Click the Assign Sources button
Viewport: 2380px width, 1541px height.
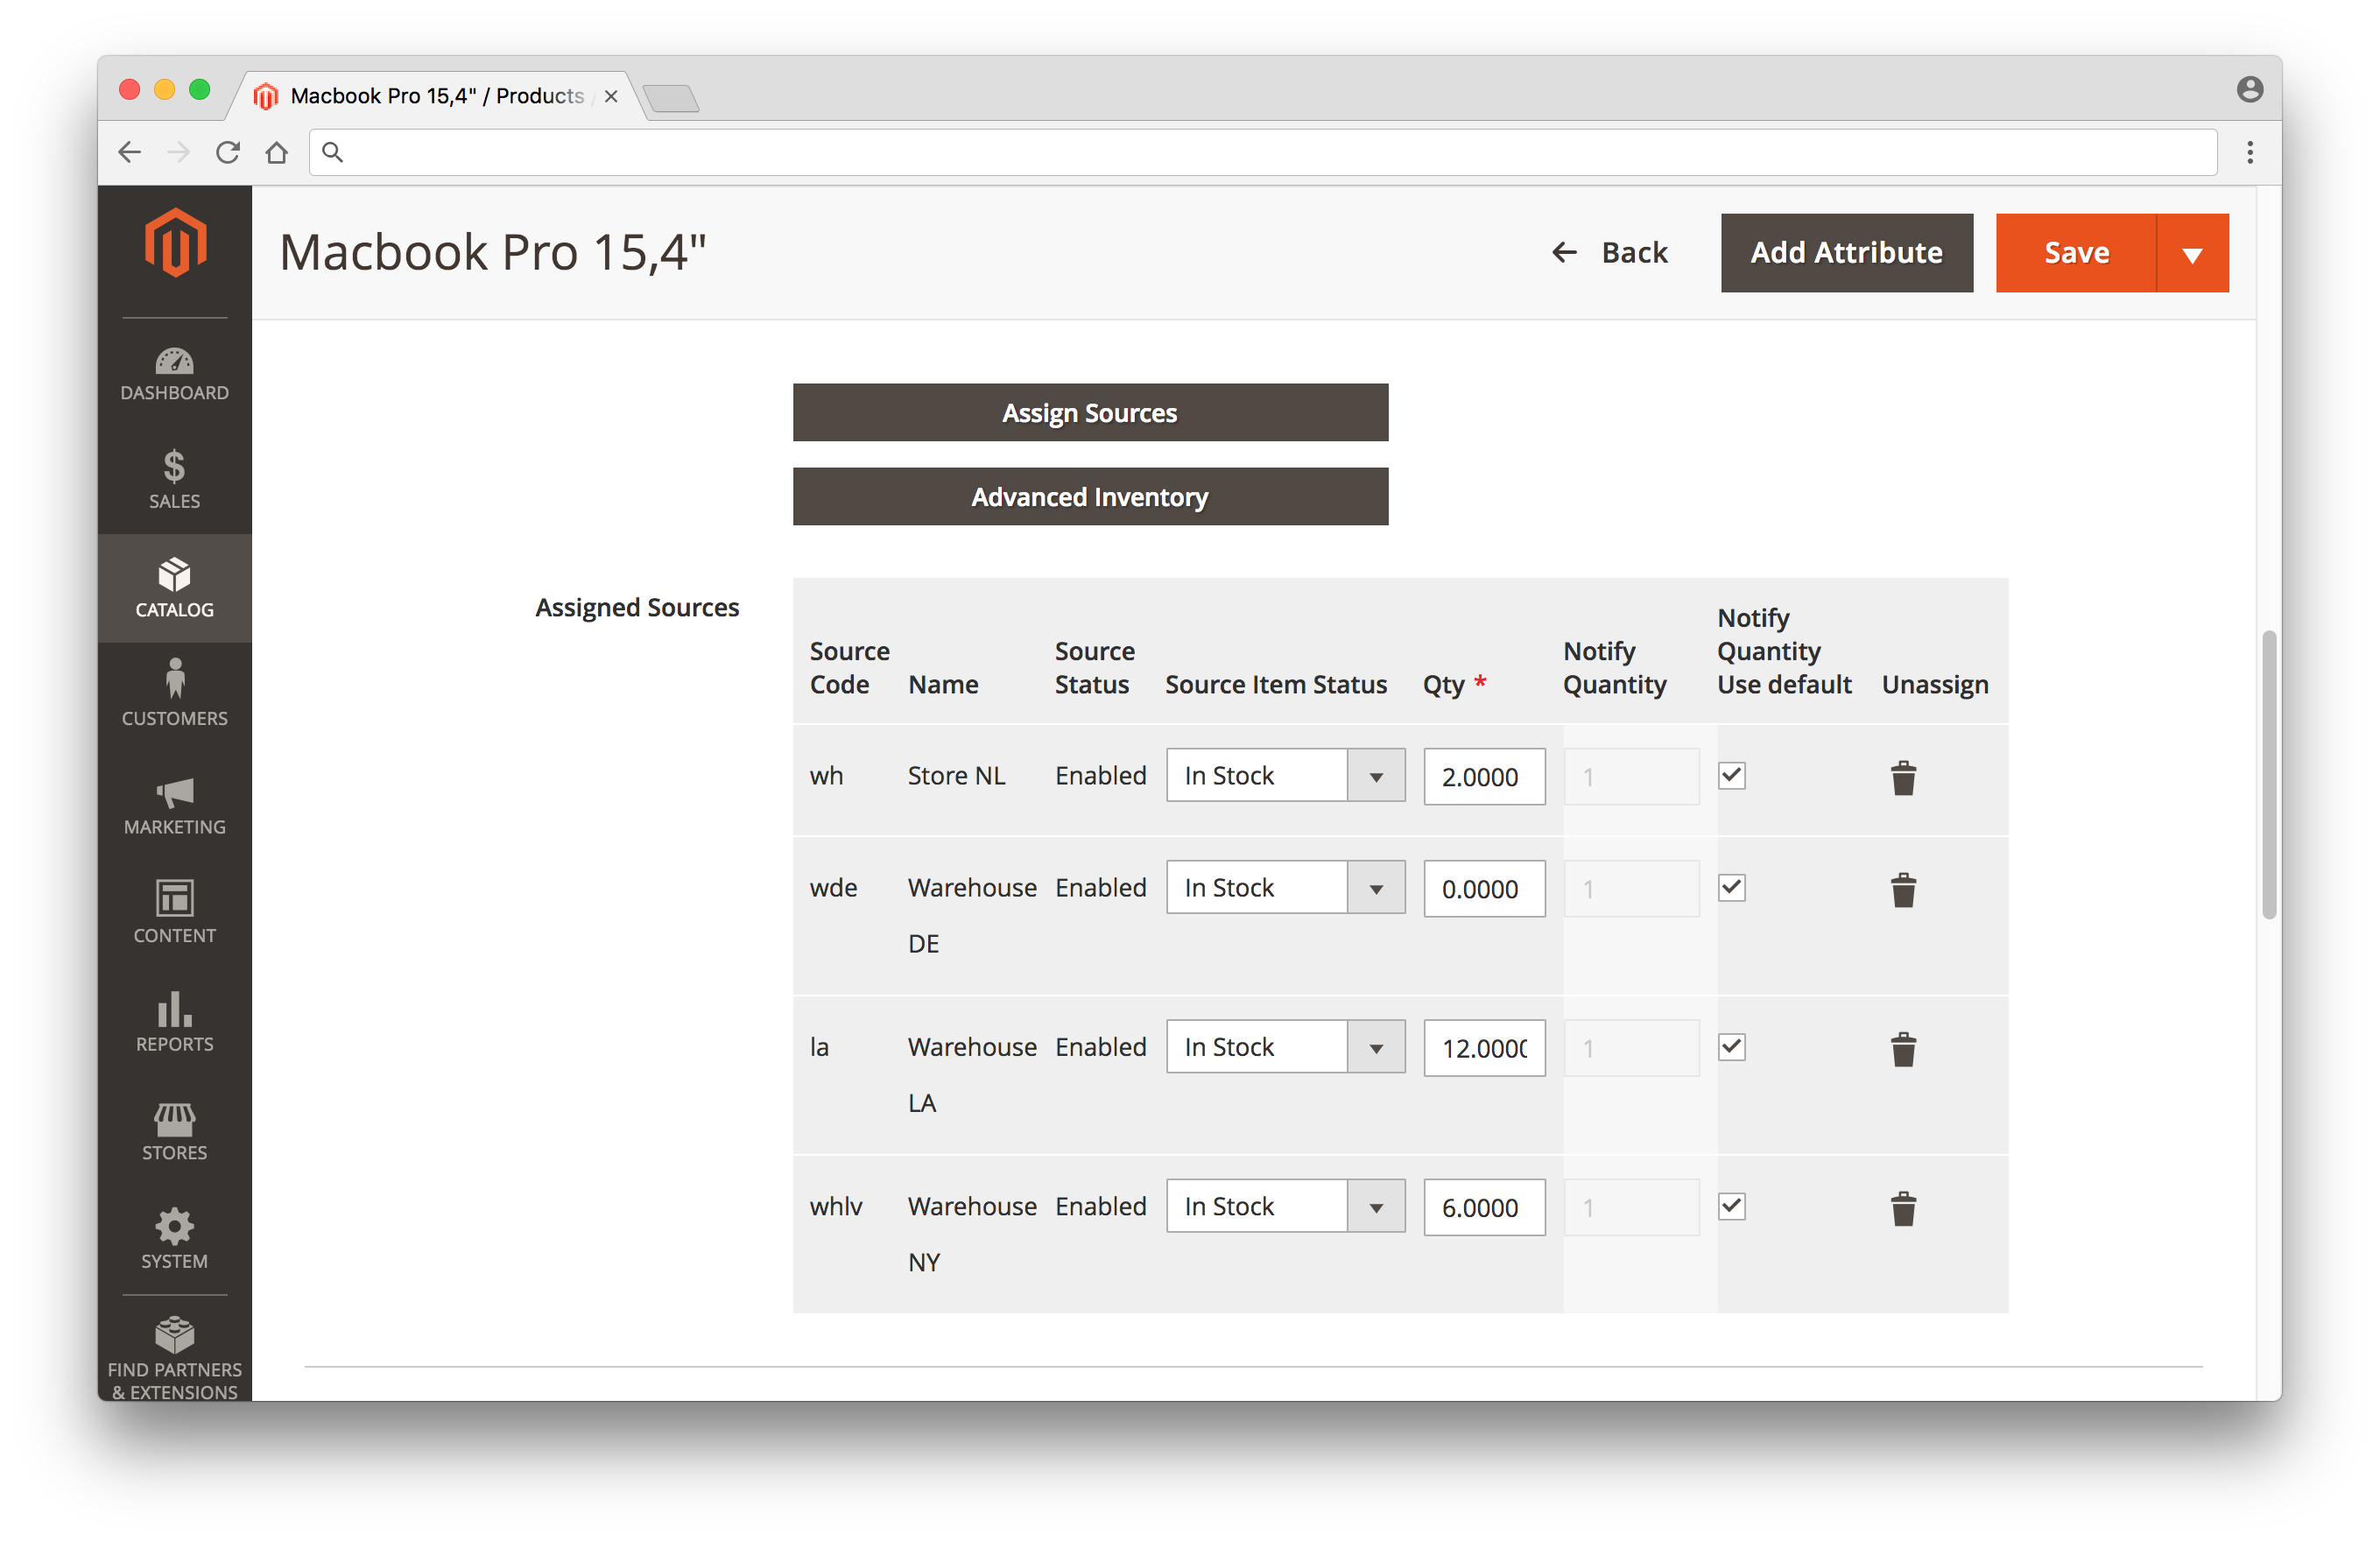click(x=1090, y=413)
